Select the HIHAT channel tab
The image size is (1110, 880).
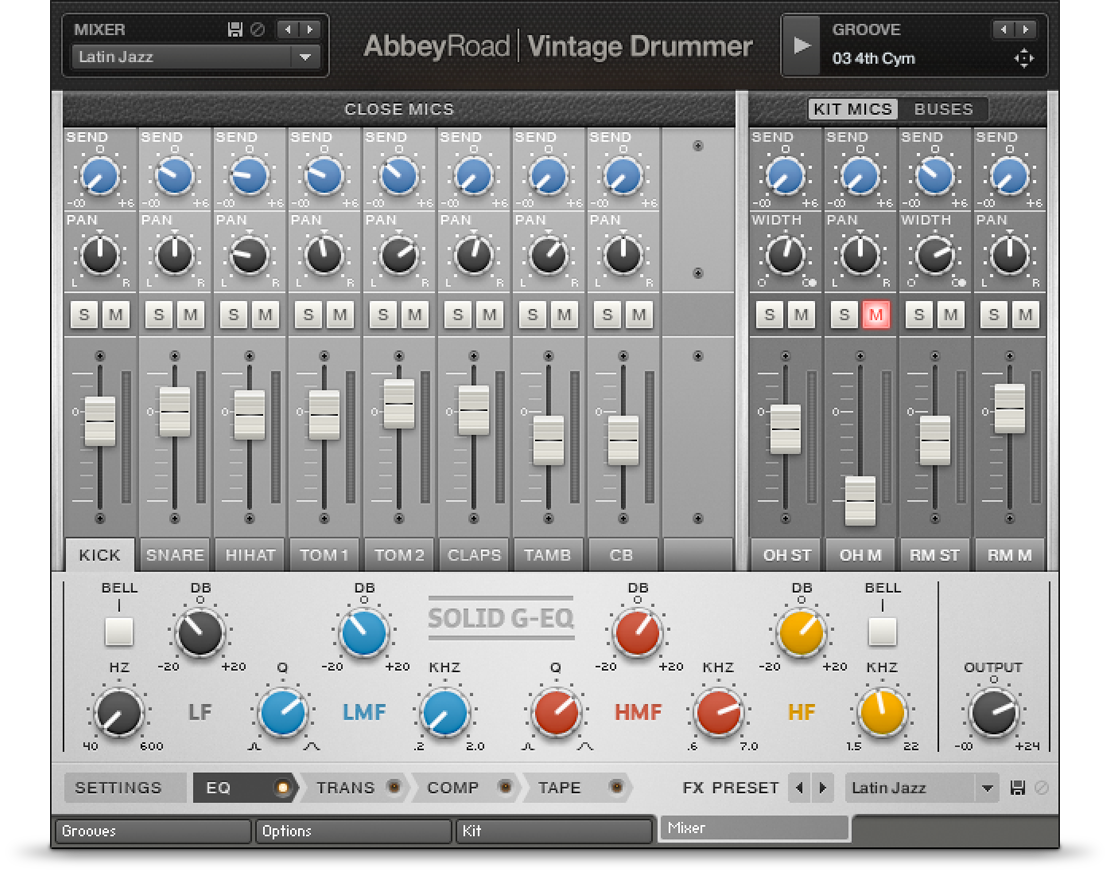[250, 555]
